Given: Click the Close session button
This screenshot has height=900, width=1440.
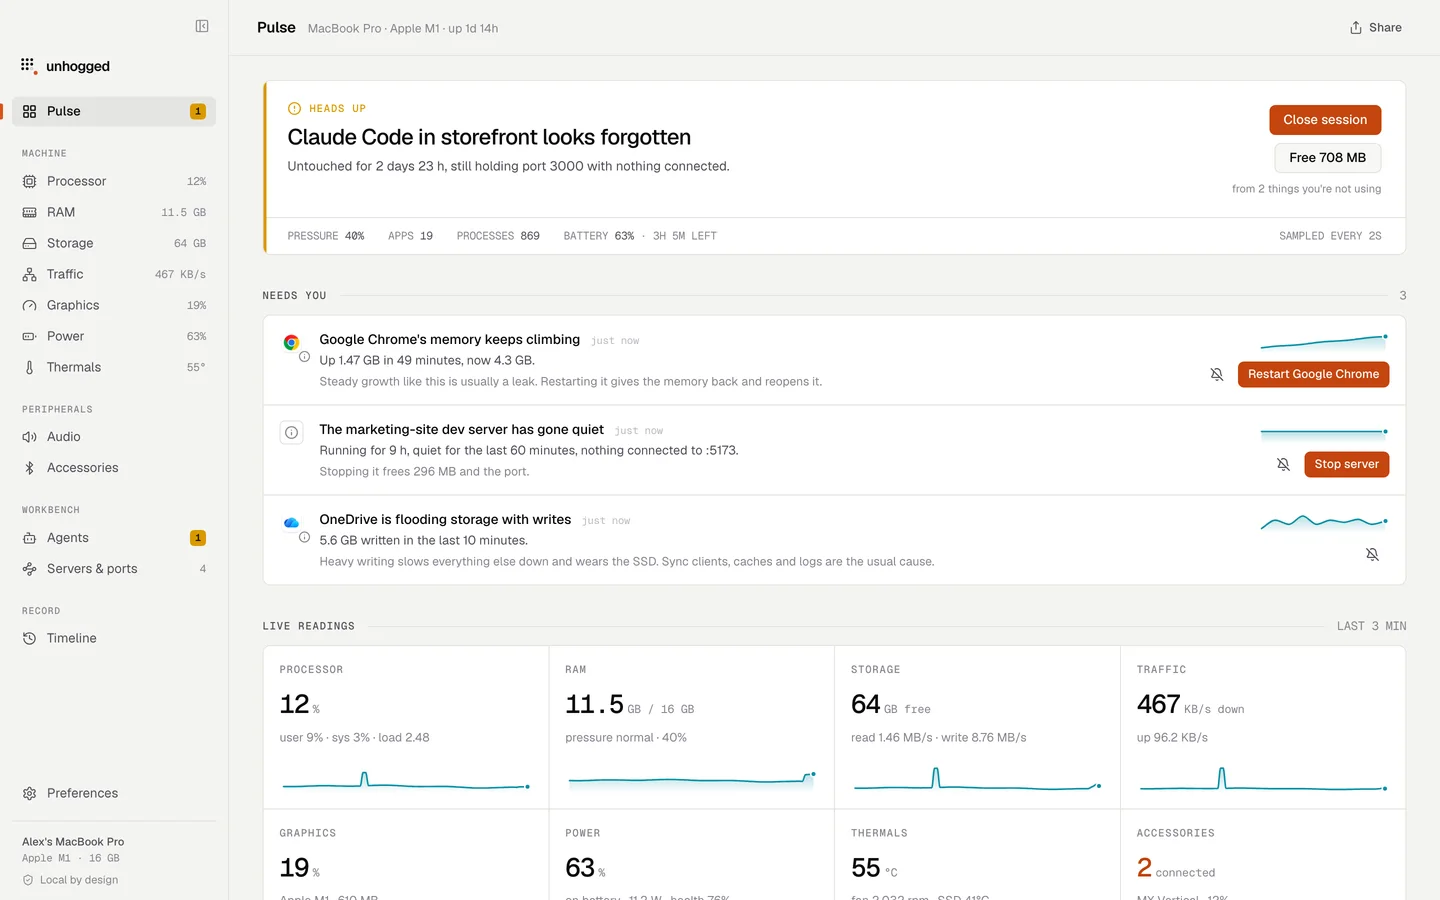Looking at the screenshot, I should click(1325, 120).
